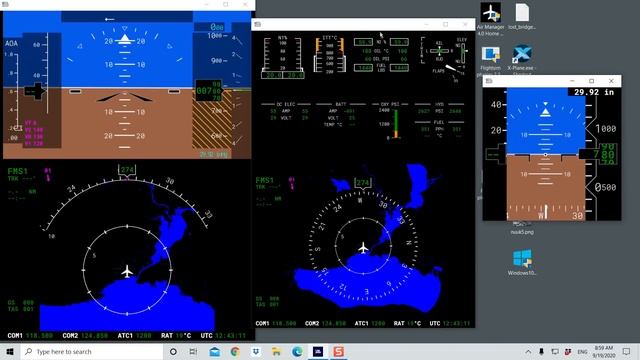Click the heading strip W marker in standby window
Image resolution: width=640 pixels, height=360 pixels.
click(x=542, y=215)
